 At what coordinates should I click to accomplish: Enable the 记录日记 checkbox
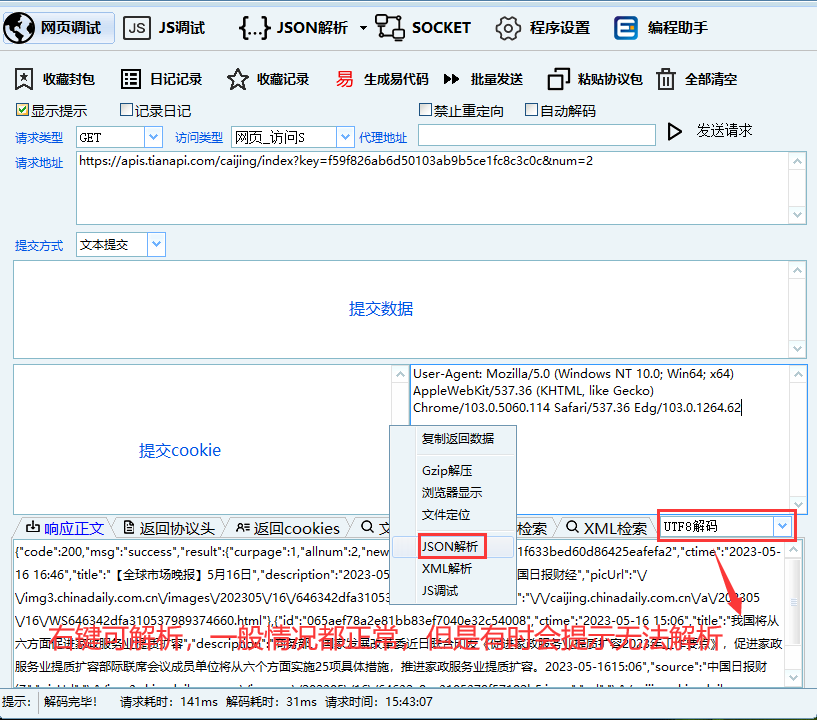click(126, 110)
